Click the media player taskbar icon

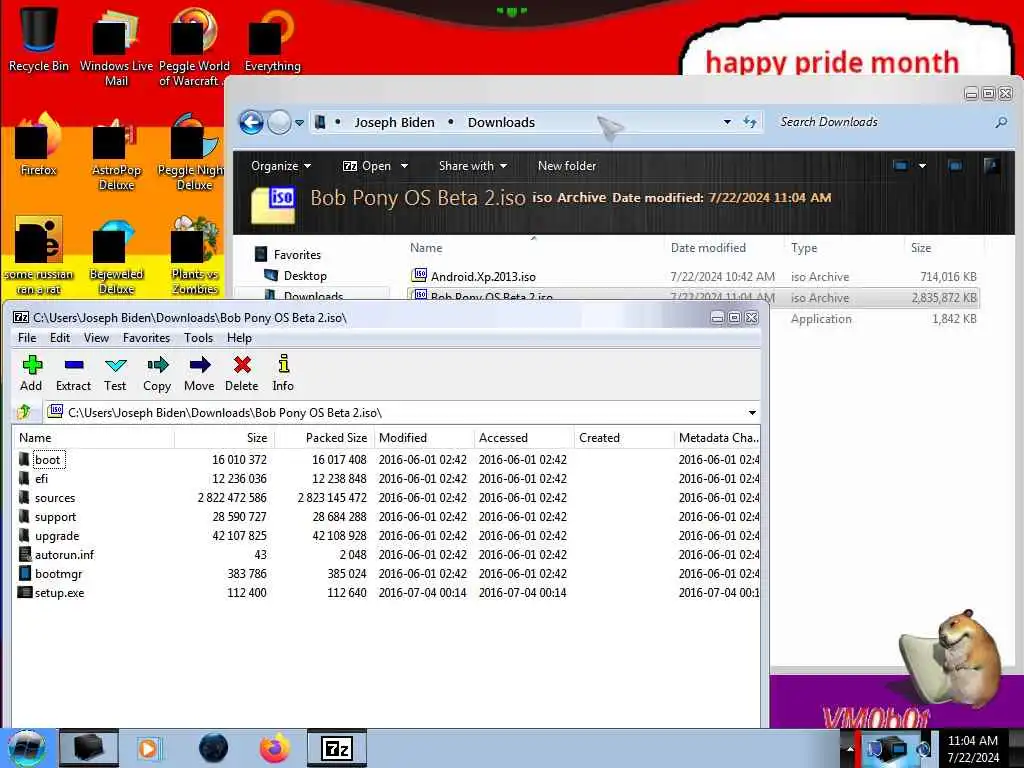click(x=149, y=748)
